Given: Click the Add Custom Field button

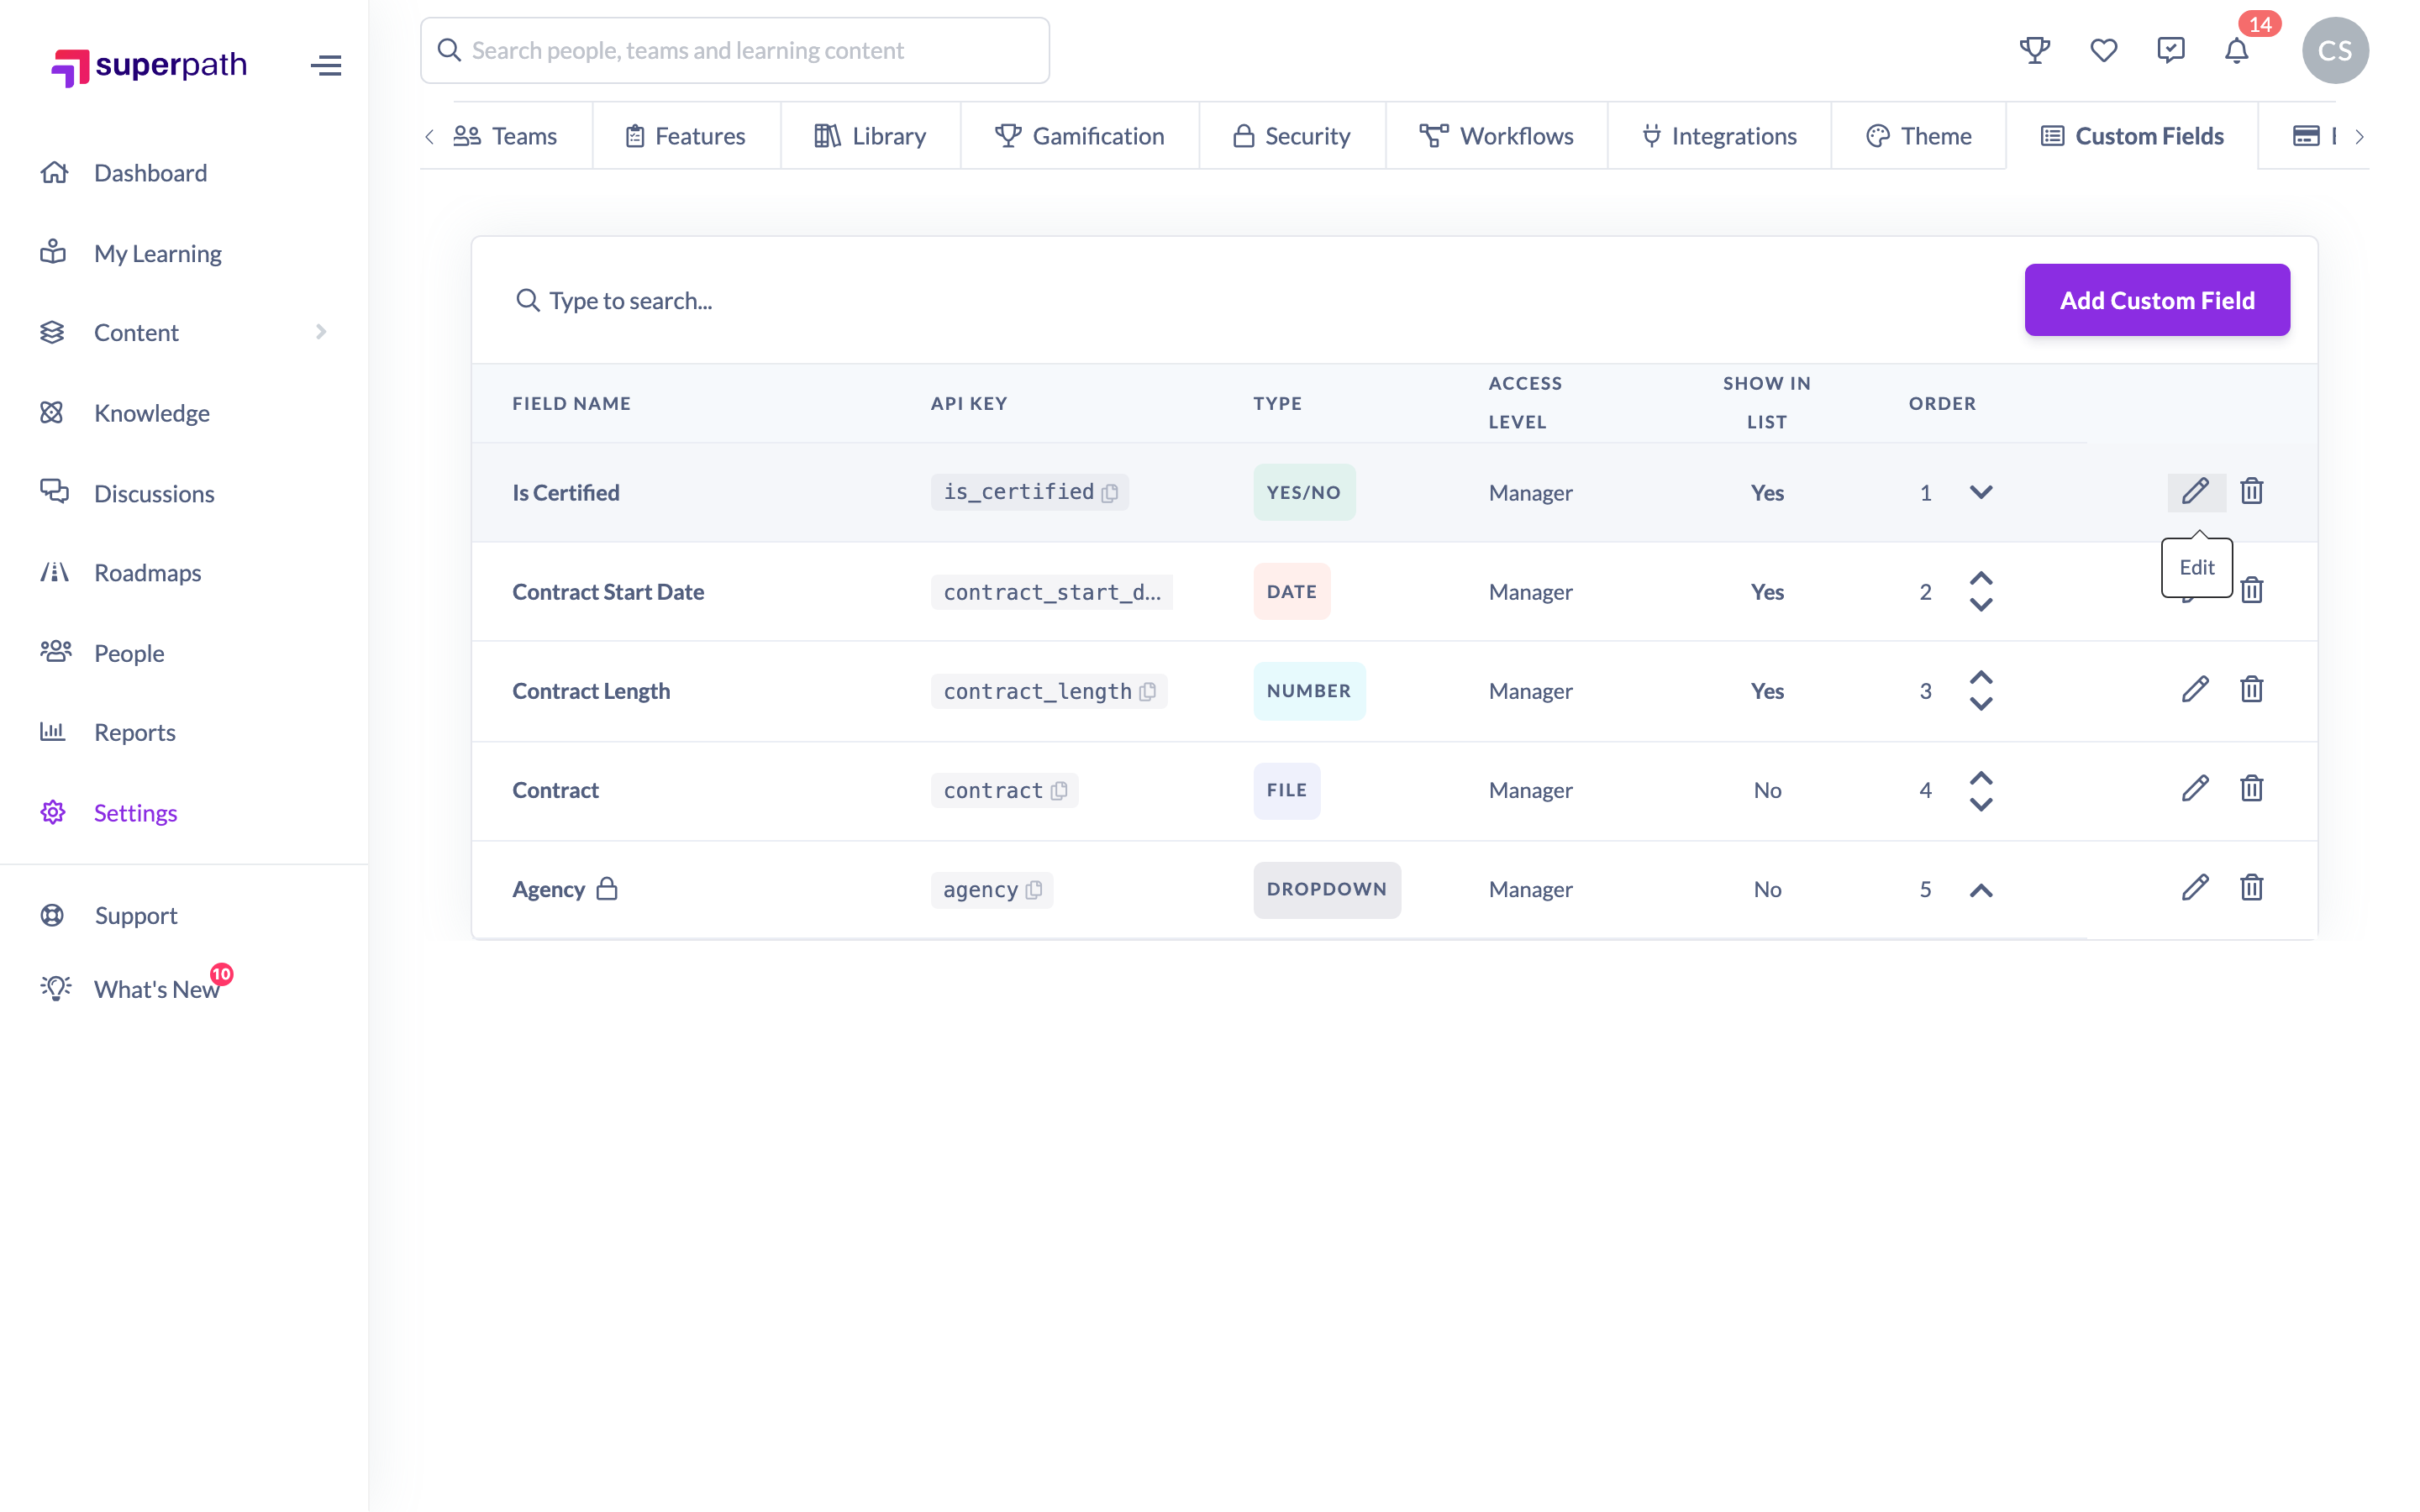Looking at the screenshot, I should click(2157, 300).
